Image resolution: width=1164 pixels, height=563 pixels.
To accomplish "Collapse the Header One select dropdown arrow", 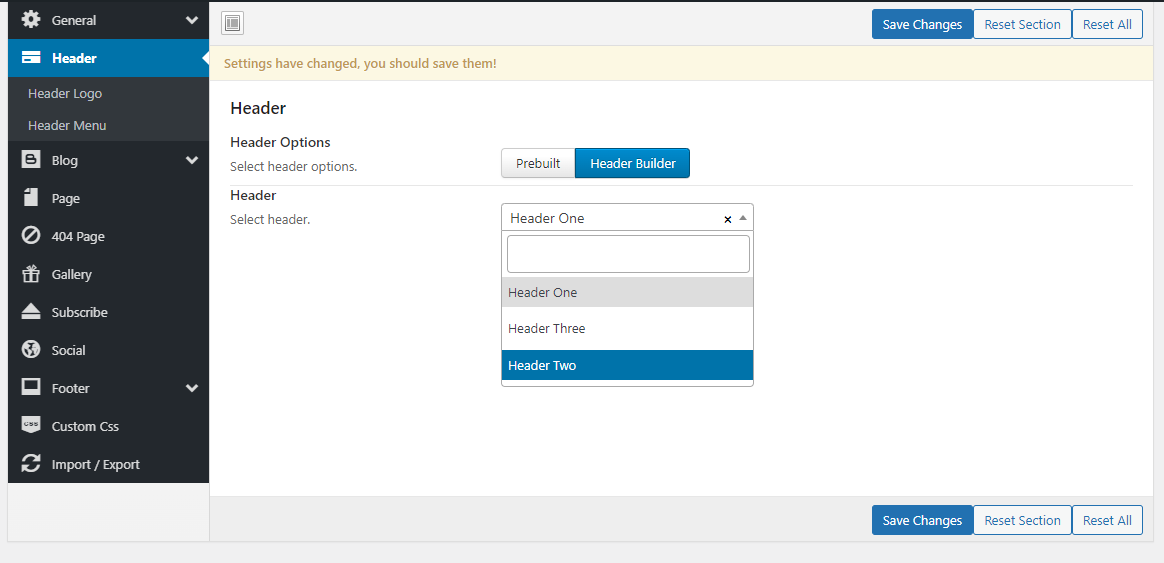I will [742, 218].
